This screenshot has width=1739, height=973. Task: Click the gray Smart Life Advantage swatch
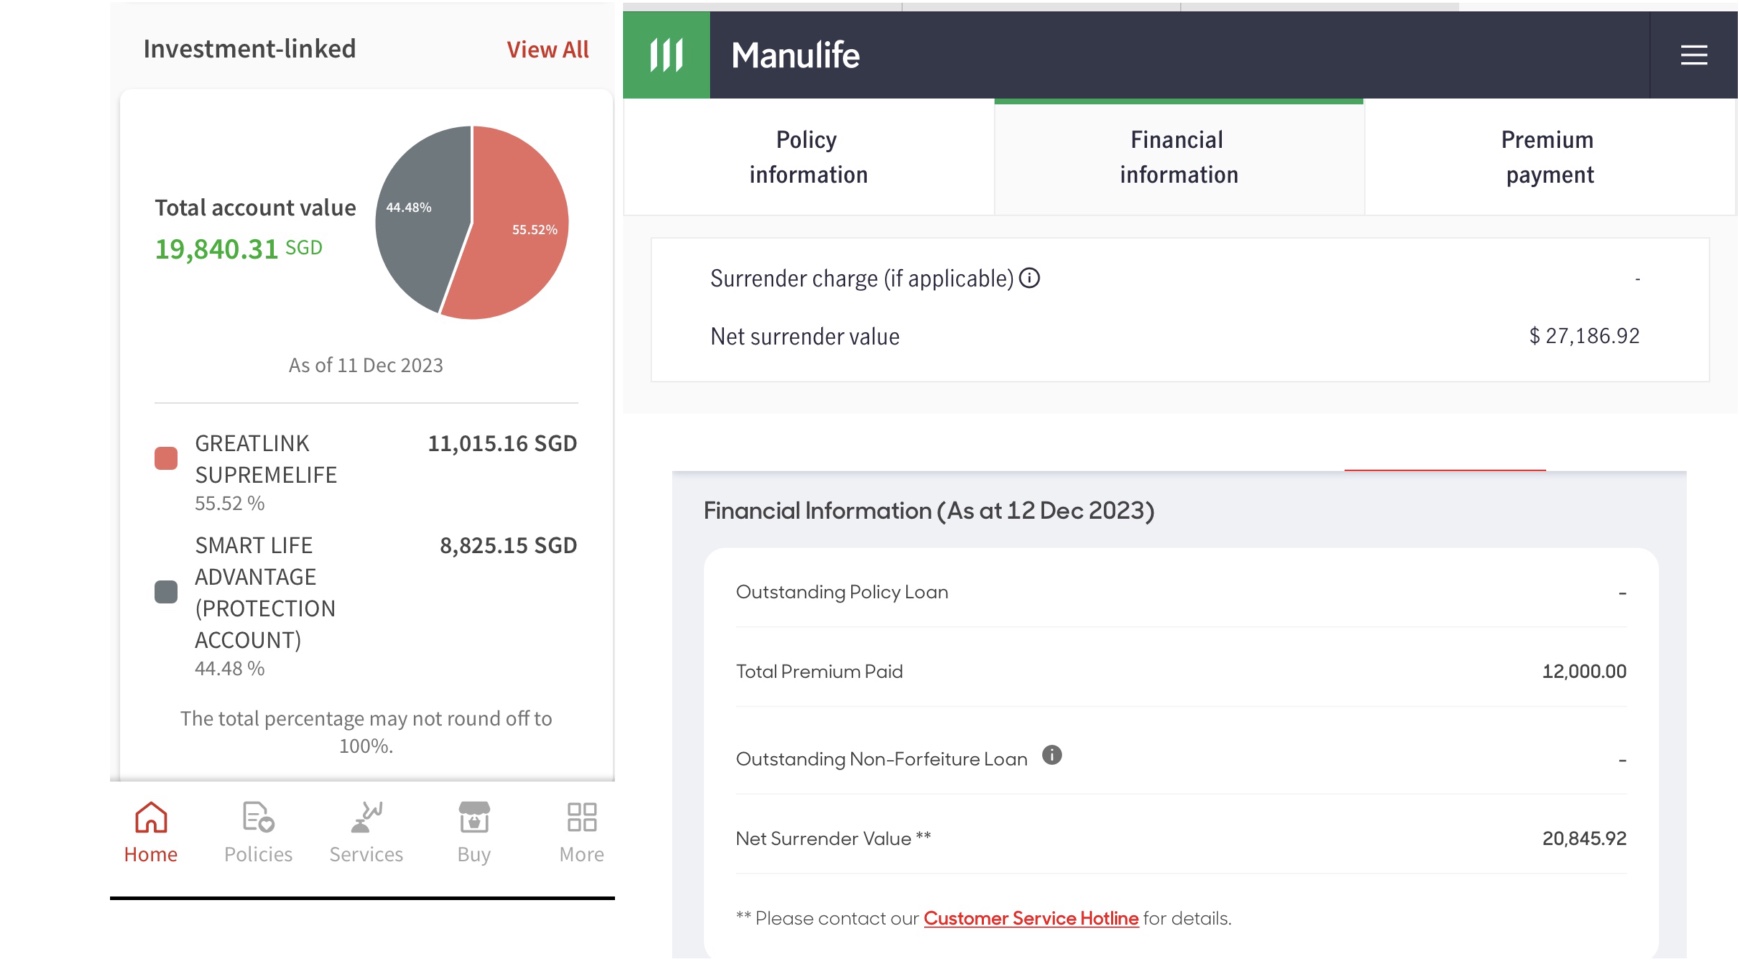point(166,592)
